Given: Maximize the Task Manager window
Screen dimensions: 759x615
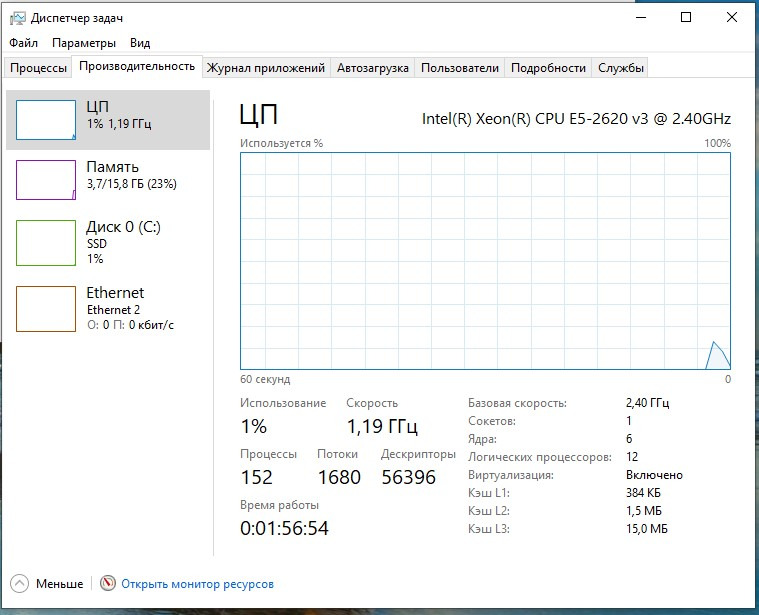Looking at the screenshot, I should tap(686, 18).
